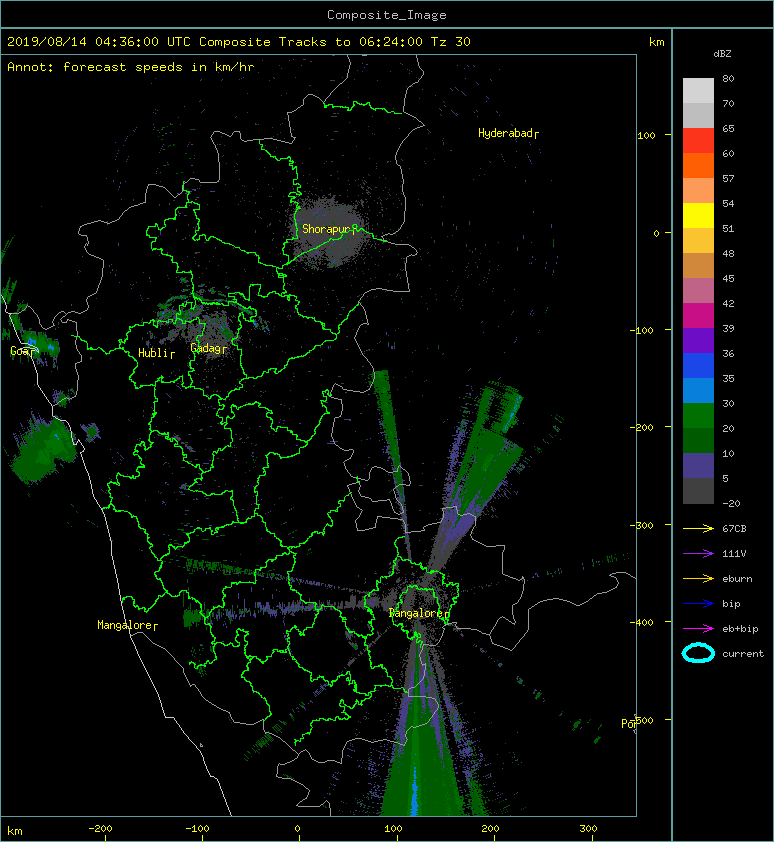Click the -200 tick on the horizontal km axis
774x842 pixels.
[100, 829]
